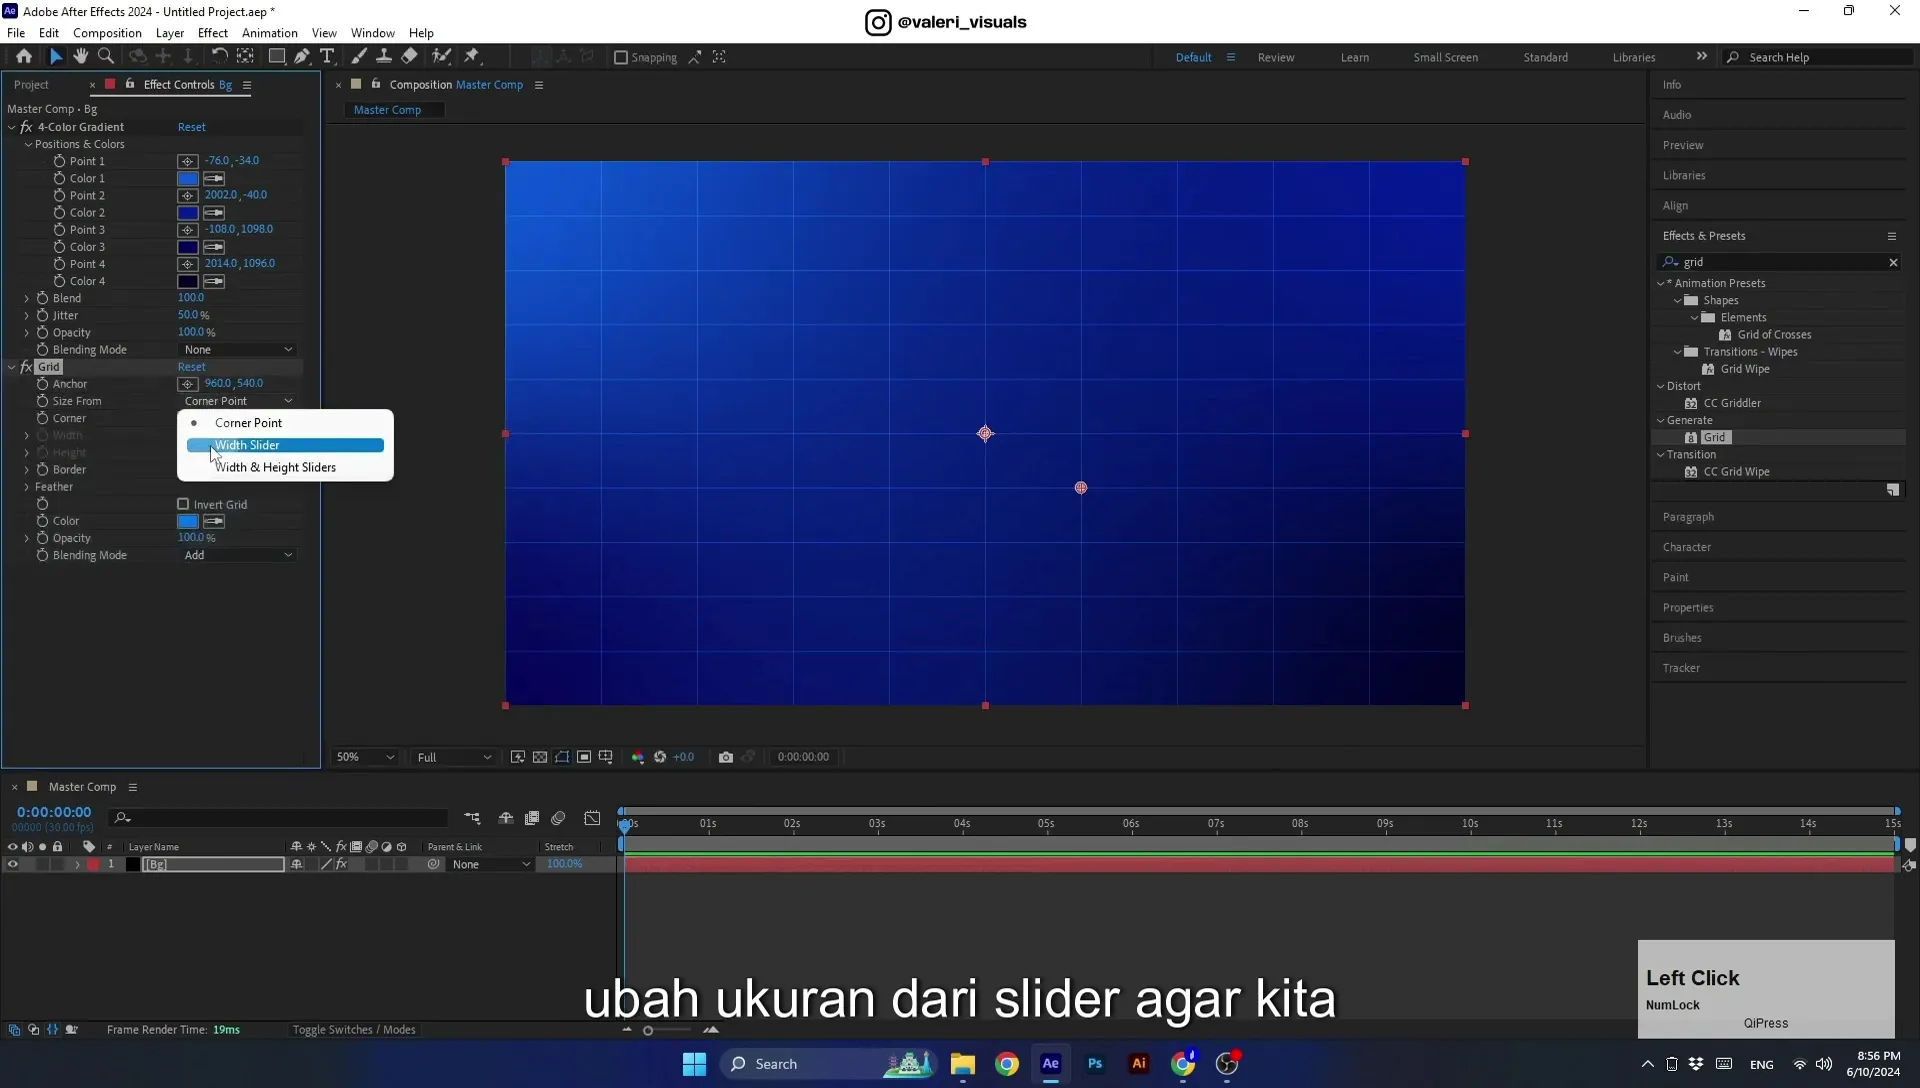Toggle the fx switch on the Bg layer
This screenshot has height=1088, width=1920.
coord(341,865)
